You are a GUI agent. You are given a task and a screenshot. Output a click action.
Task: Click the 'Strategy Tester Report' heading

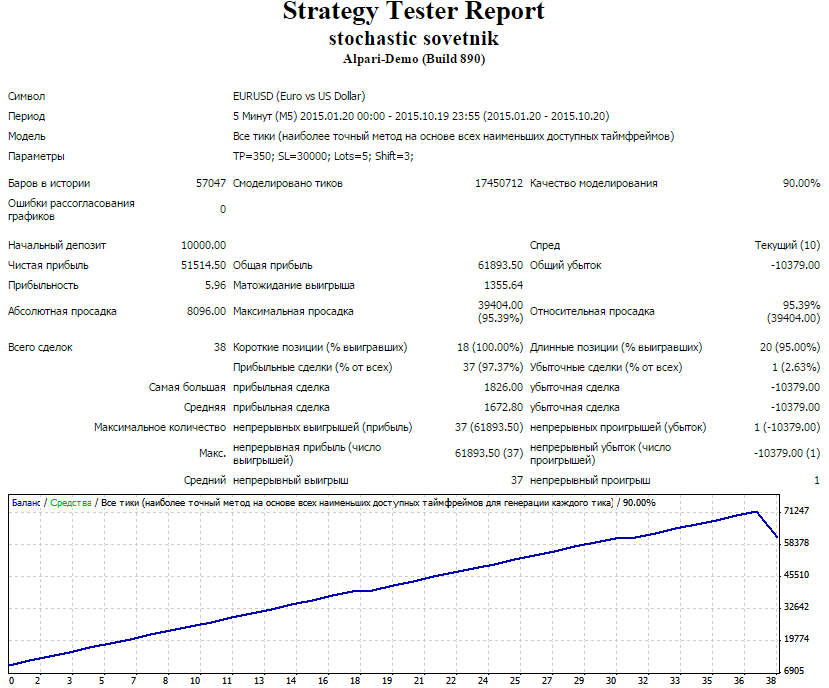[413, 11]
